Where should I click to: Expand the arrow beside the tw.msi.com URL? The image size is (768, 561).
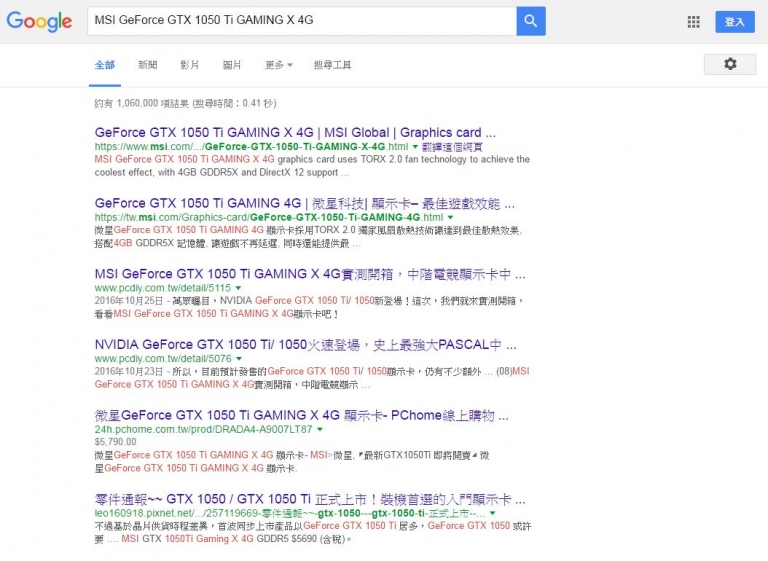[x=450, y=217]
